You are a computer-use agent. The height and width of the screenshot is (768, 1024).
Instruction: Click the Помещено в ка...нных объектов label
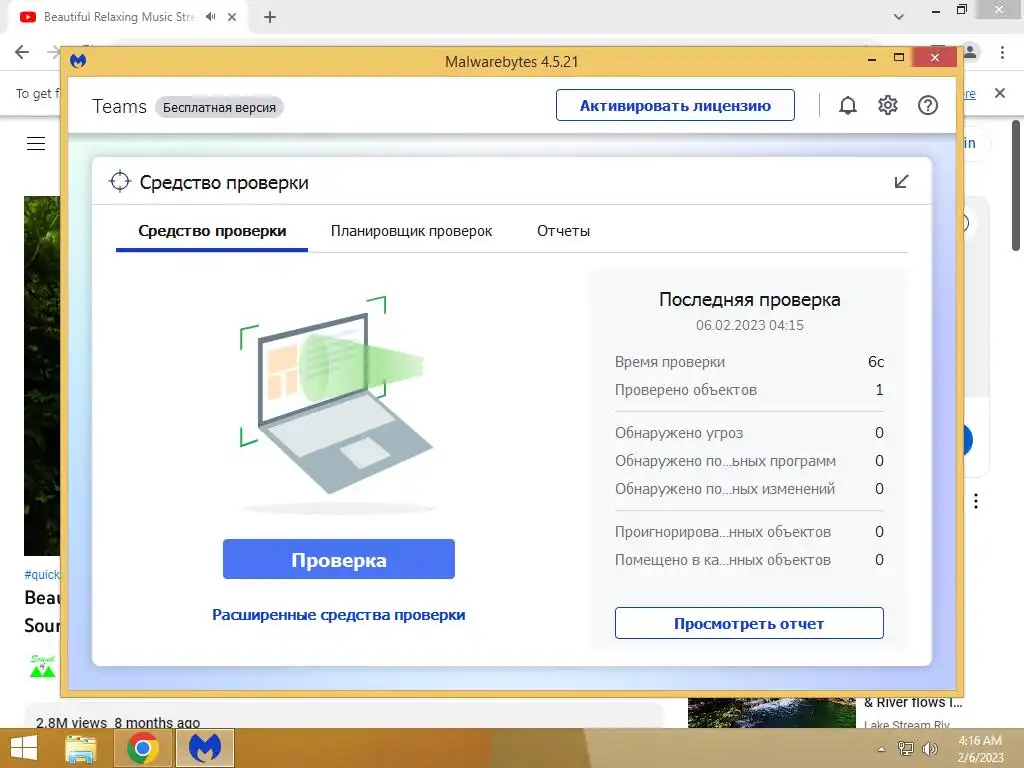[x=722, y=560]
